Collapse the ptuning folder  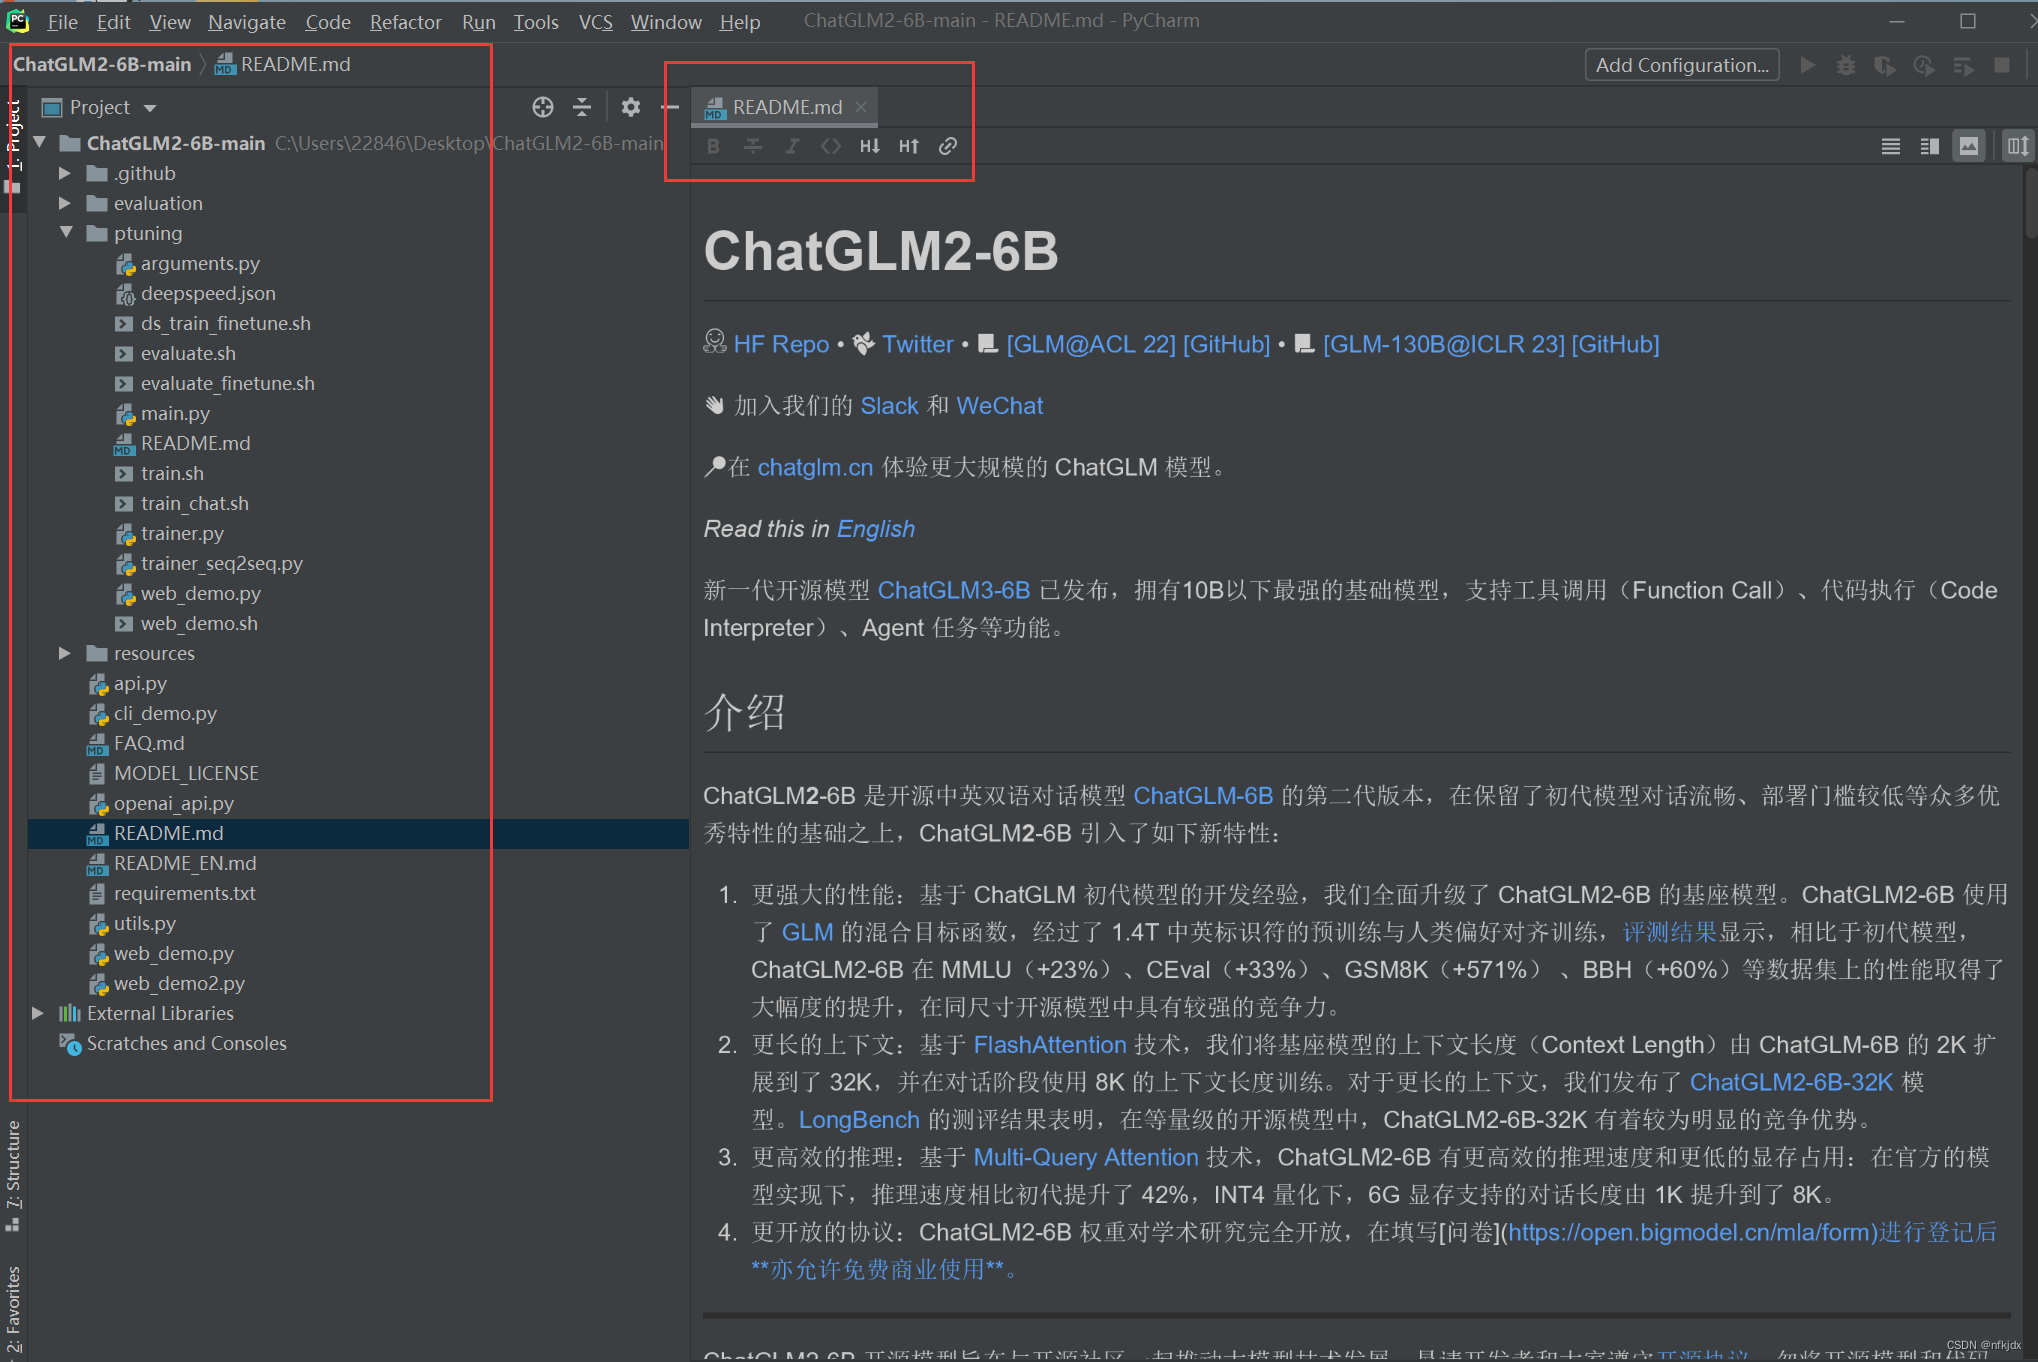coord(66,233)
